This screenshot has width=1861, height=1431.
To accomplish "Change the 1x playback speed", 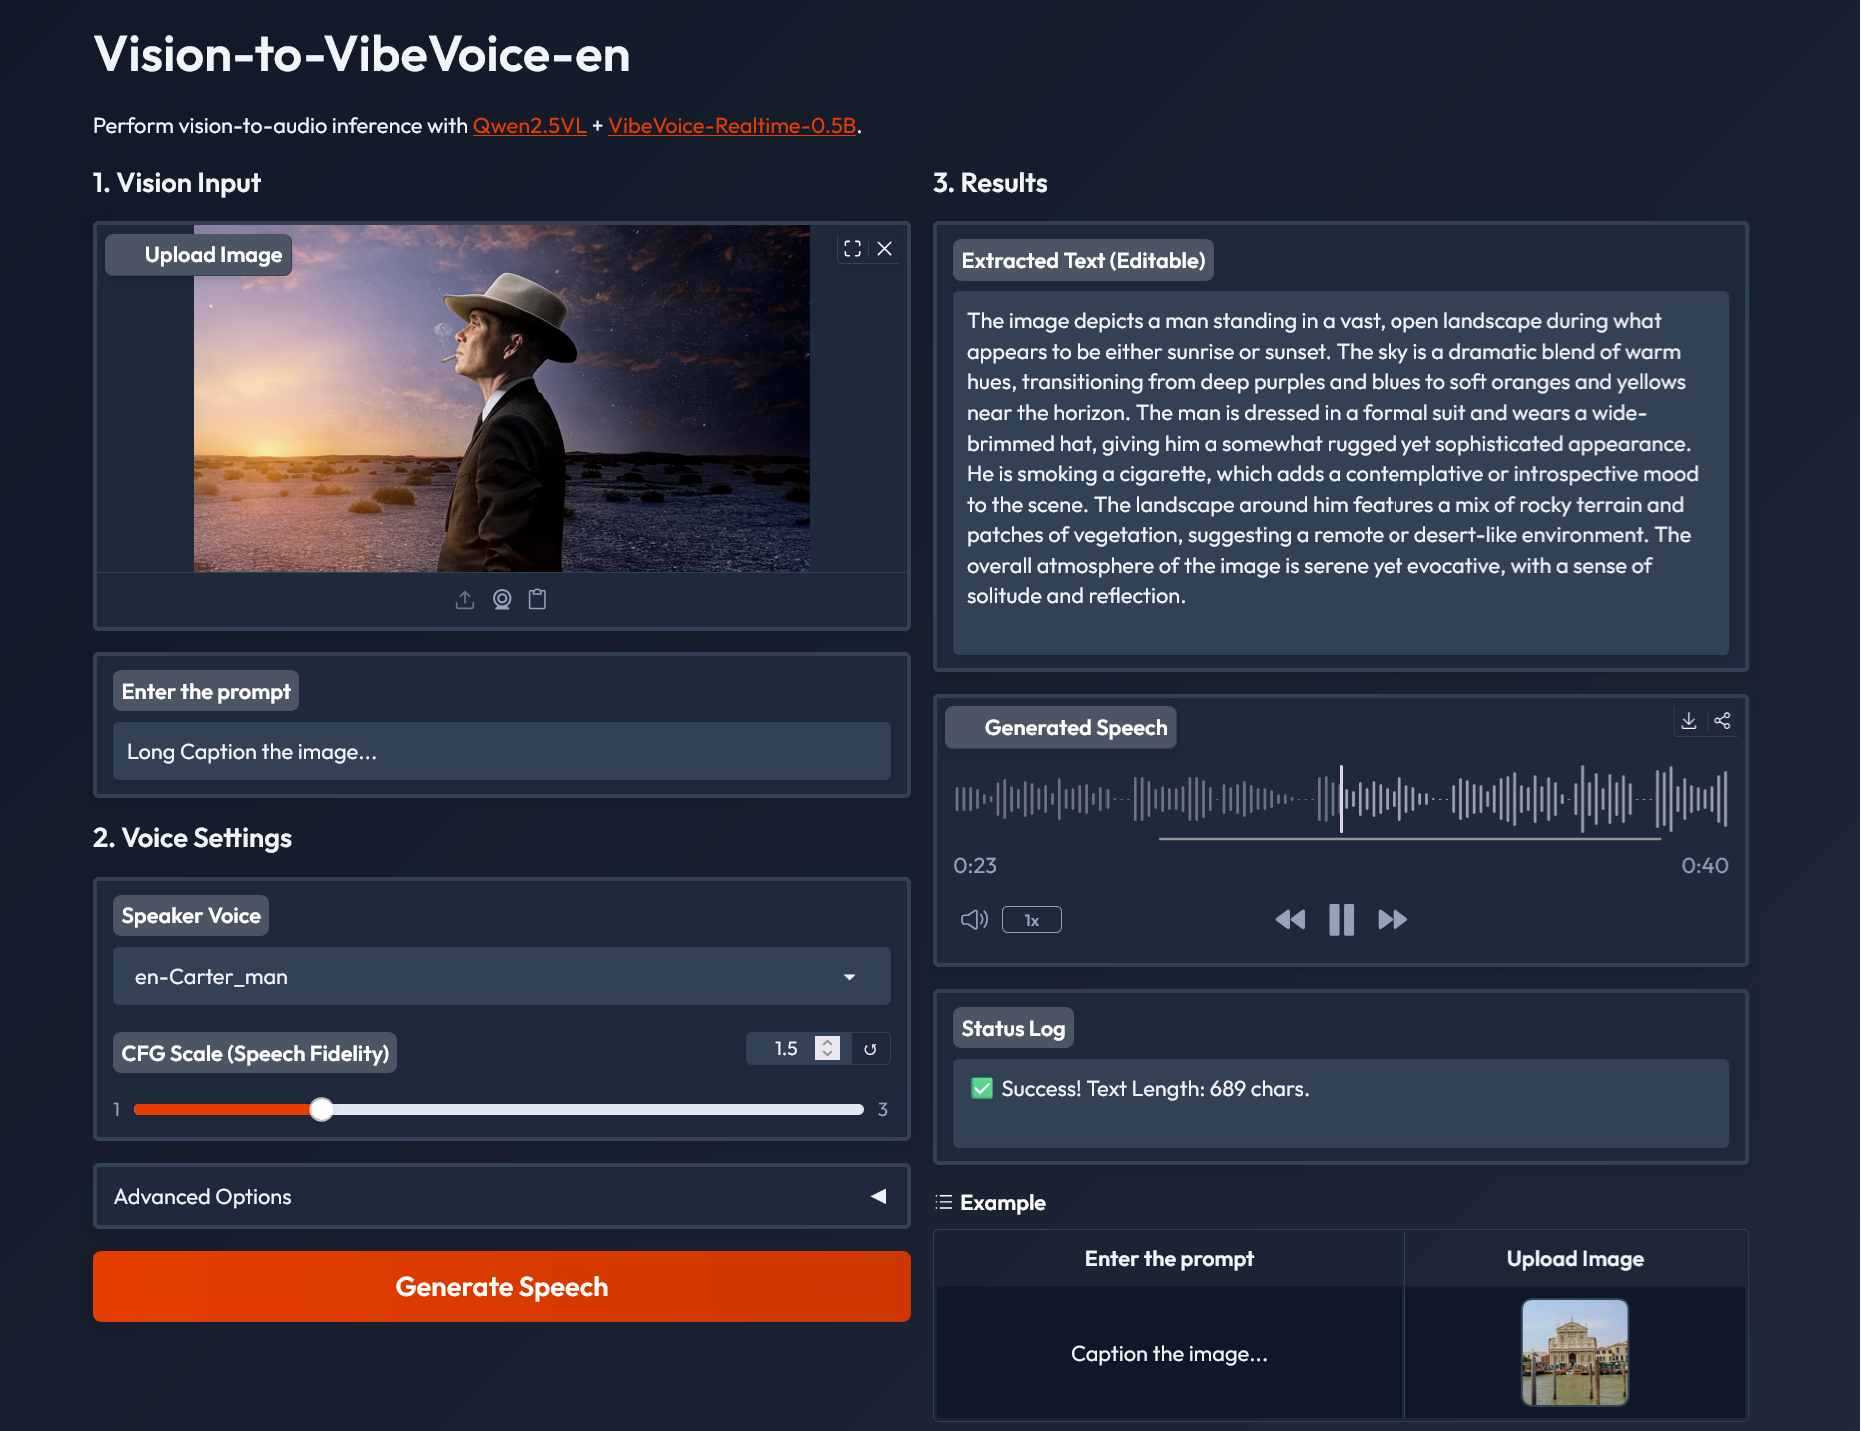I will 1032,920.
